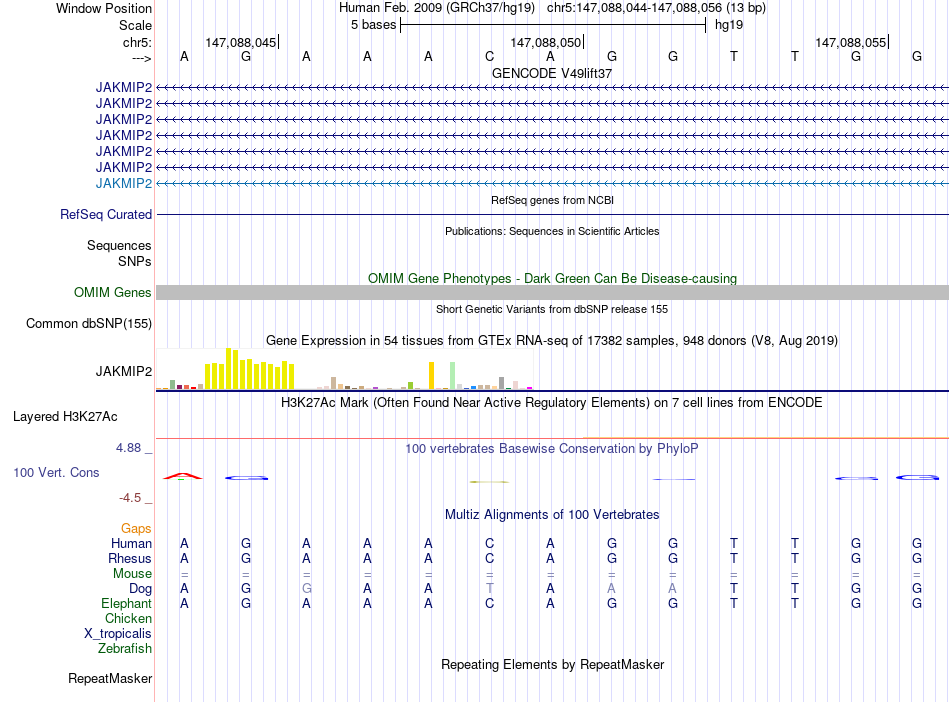Click the 147,088,050 position marker
The image size is (950, 702).
coord(546,42)
